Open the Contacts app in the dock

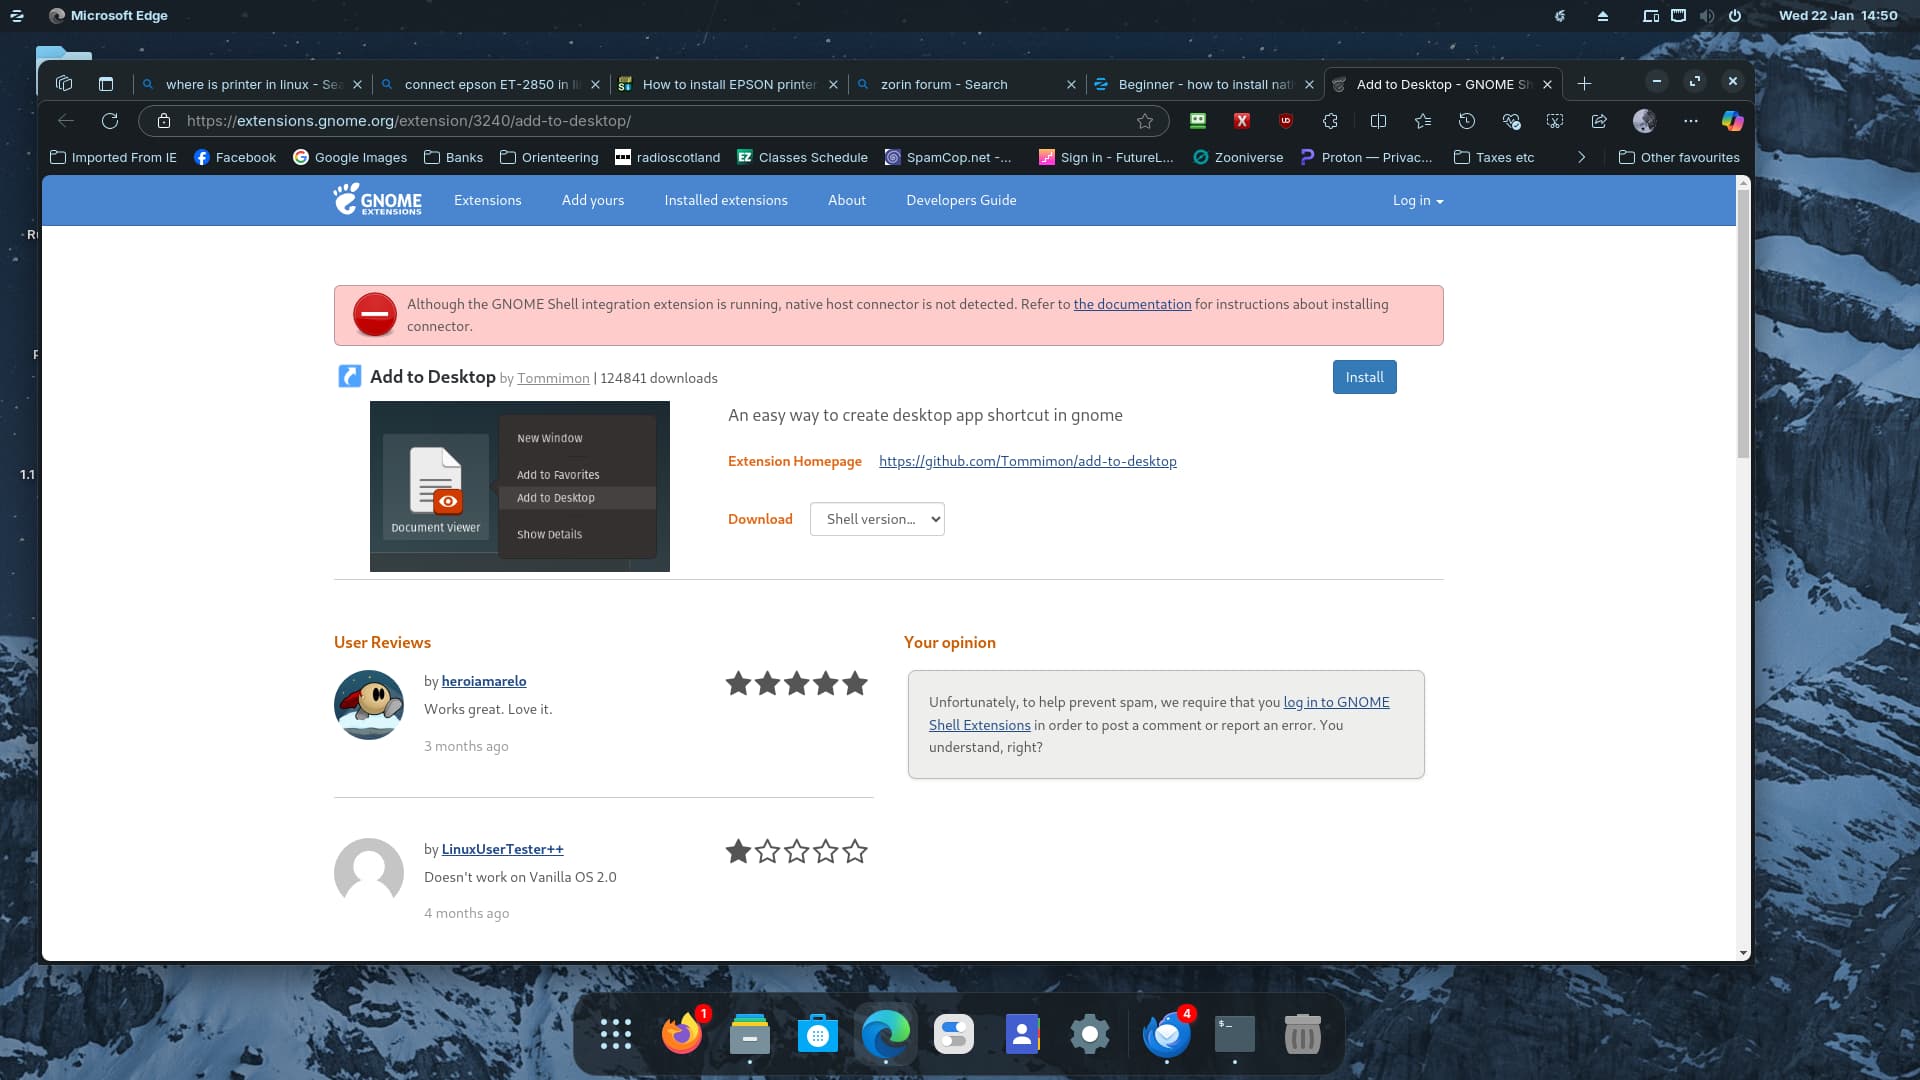[x=1022, y=1034]
